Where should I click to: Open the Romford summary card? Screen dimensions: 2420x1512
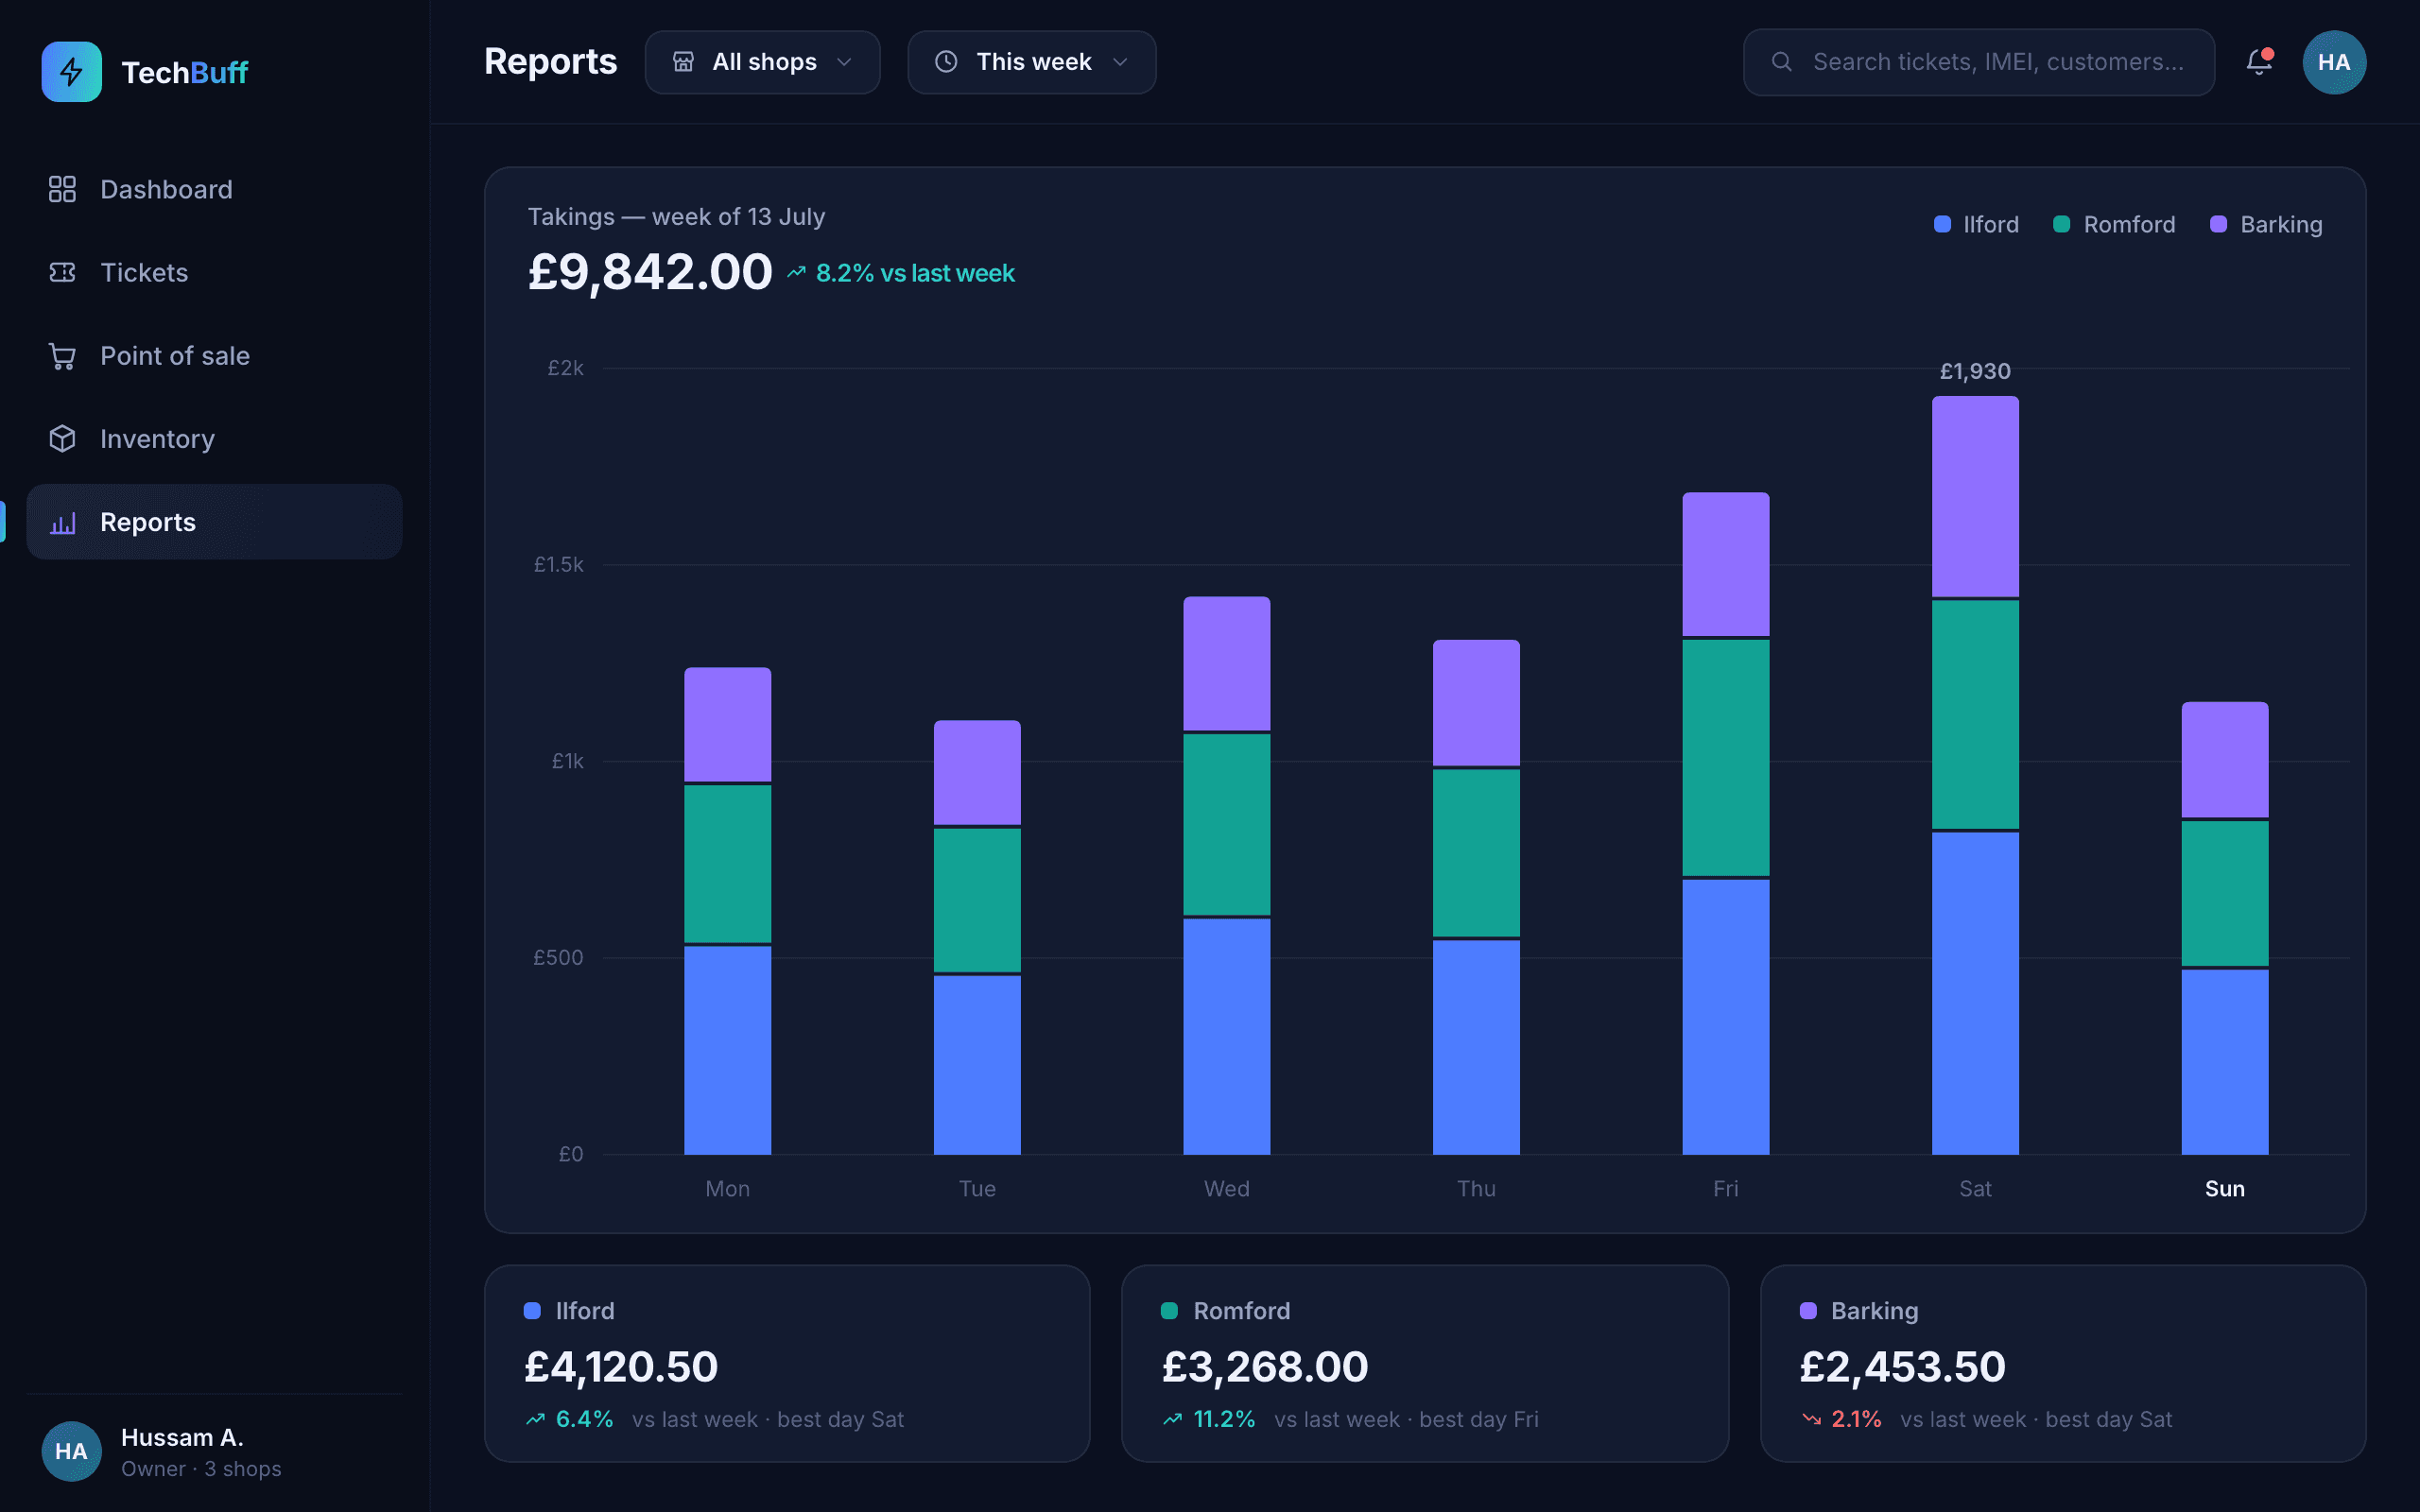[1425, 1363]
